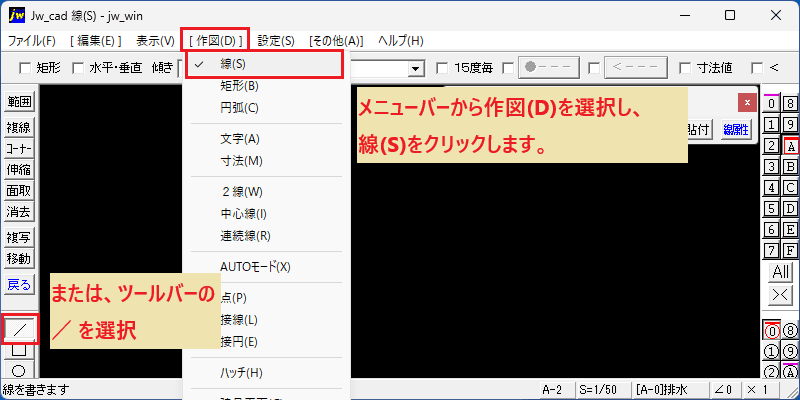The height and width of the screenshot is (400, 800).
Task: Open the [編集(E)] menu
Action: (x=95, y=41)
